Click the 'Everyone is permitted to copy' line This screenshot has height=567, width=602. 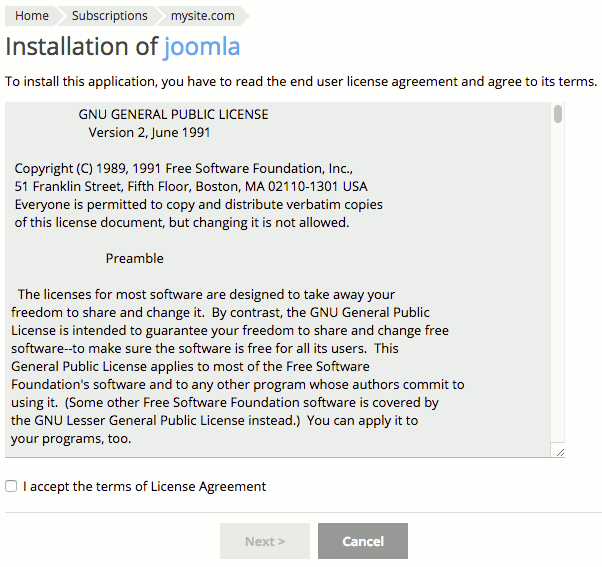point(198,204)
